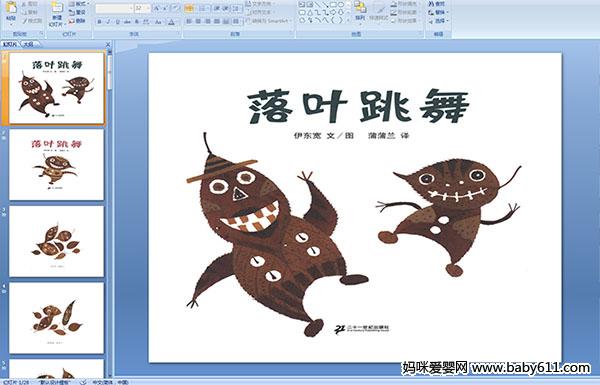This screenshot has width=600, height=385.
Task: Click the Format Painter brush icon
Action: 25,21
